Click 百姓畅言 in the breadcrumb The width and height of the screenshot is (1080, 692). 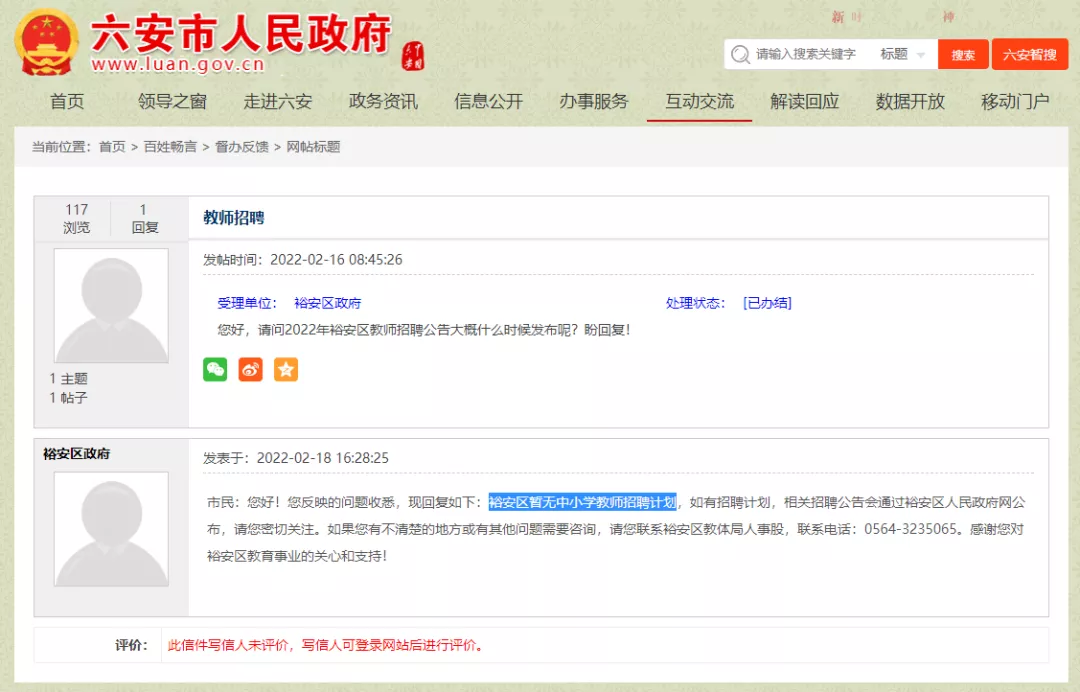click(x=170, y=147)
